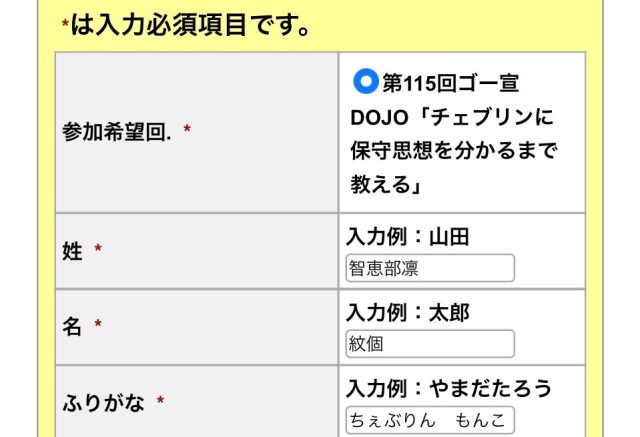
Task: Click the 名 row label
Action: pyautogui.click(x=72, y=327)
